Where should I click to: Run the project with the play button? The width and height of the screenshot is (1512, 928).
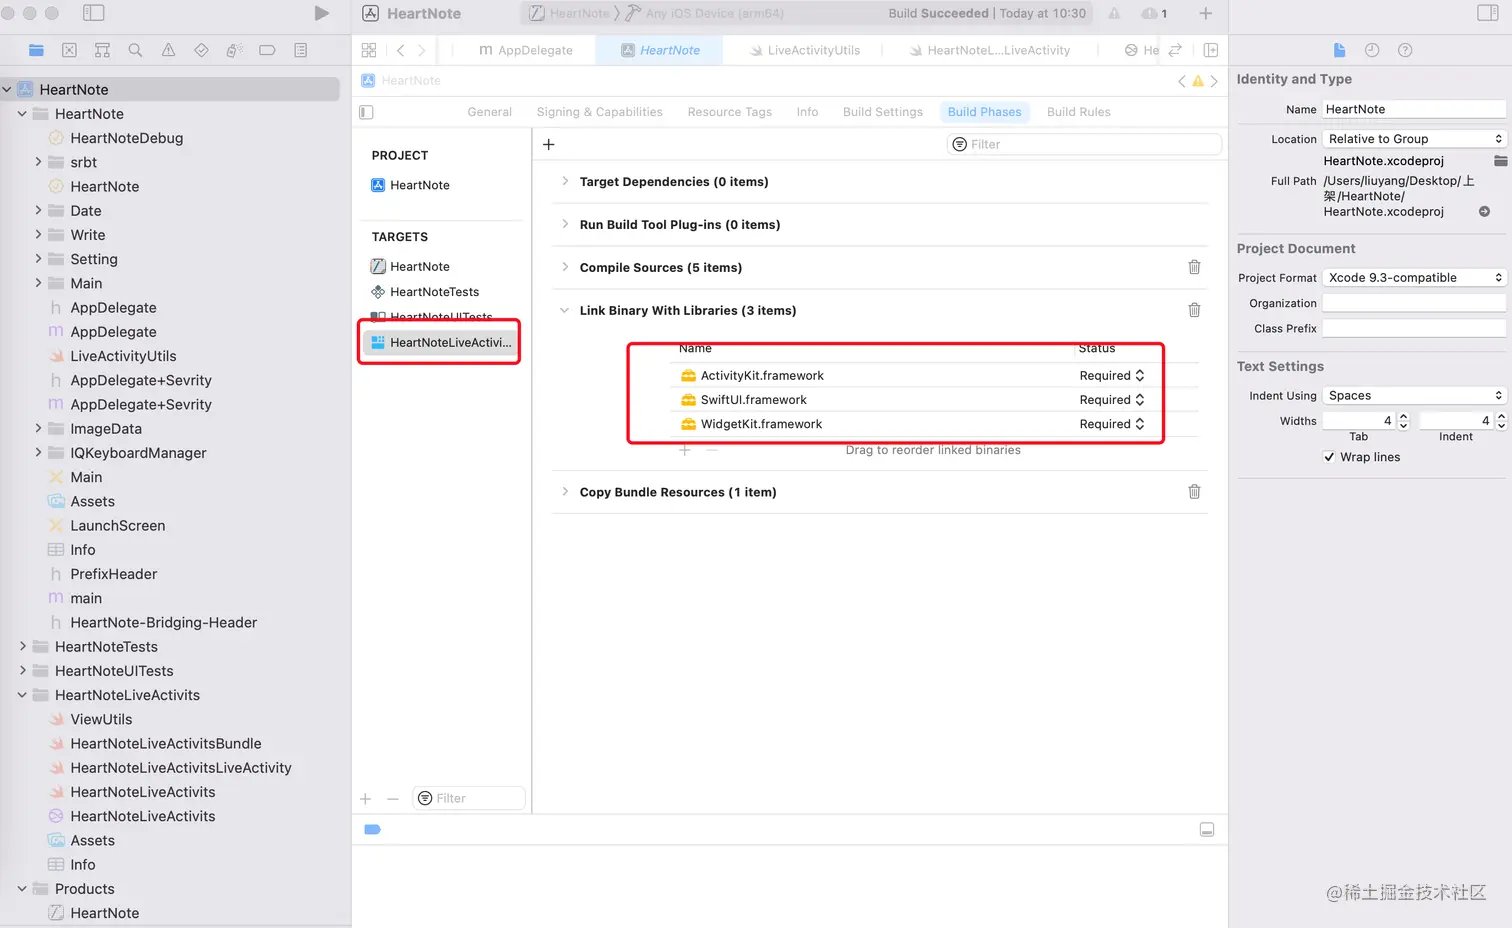pyautogui.click(x=321, y=13)
